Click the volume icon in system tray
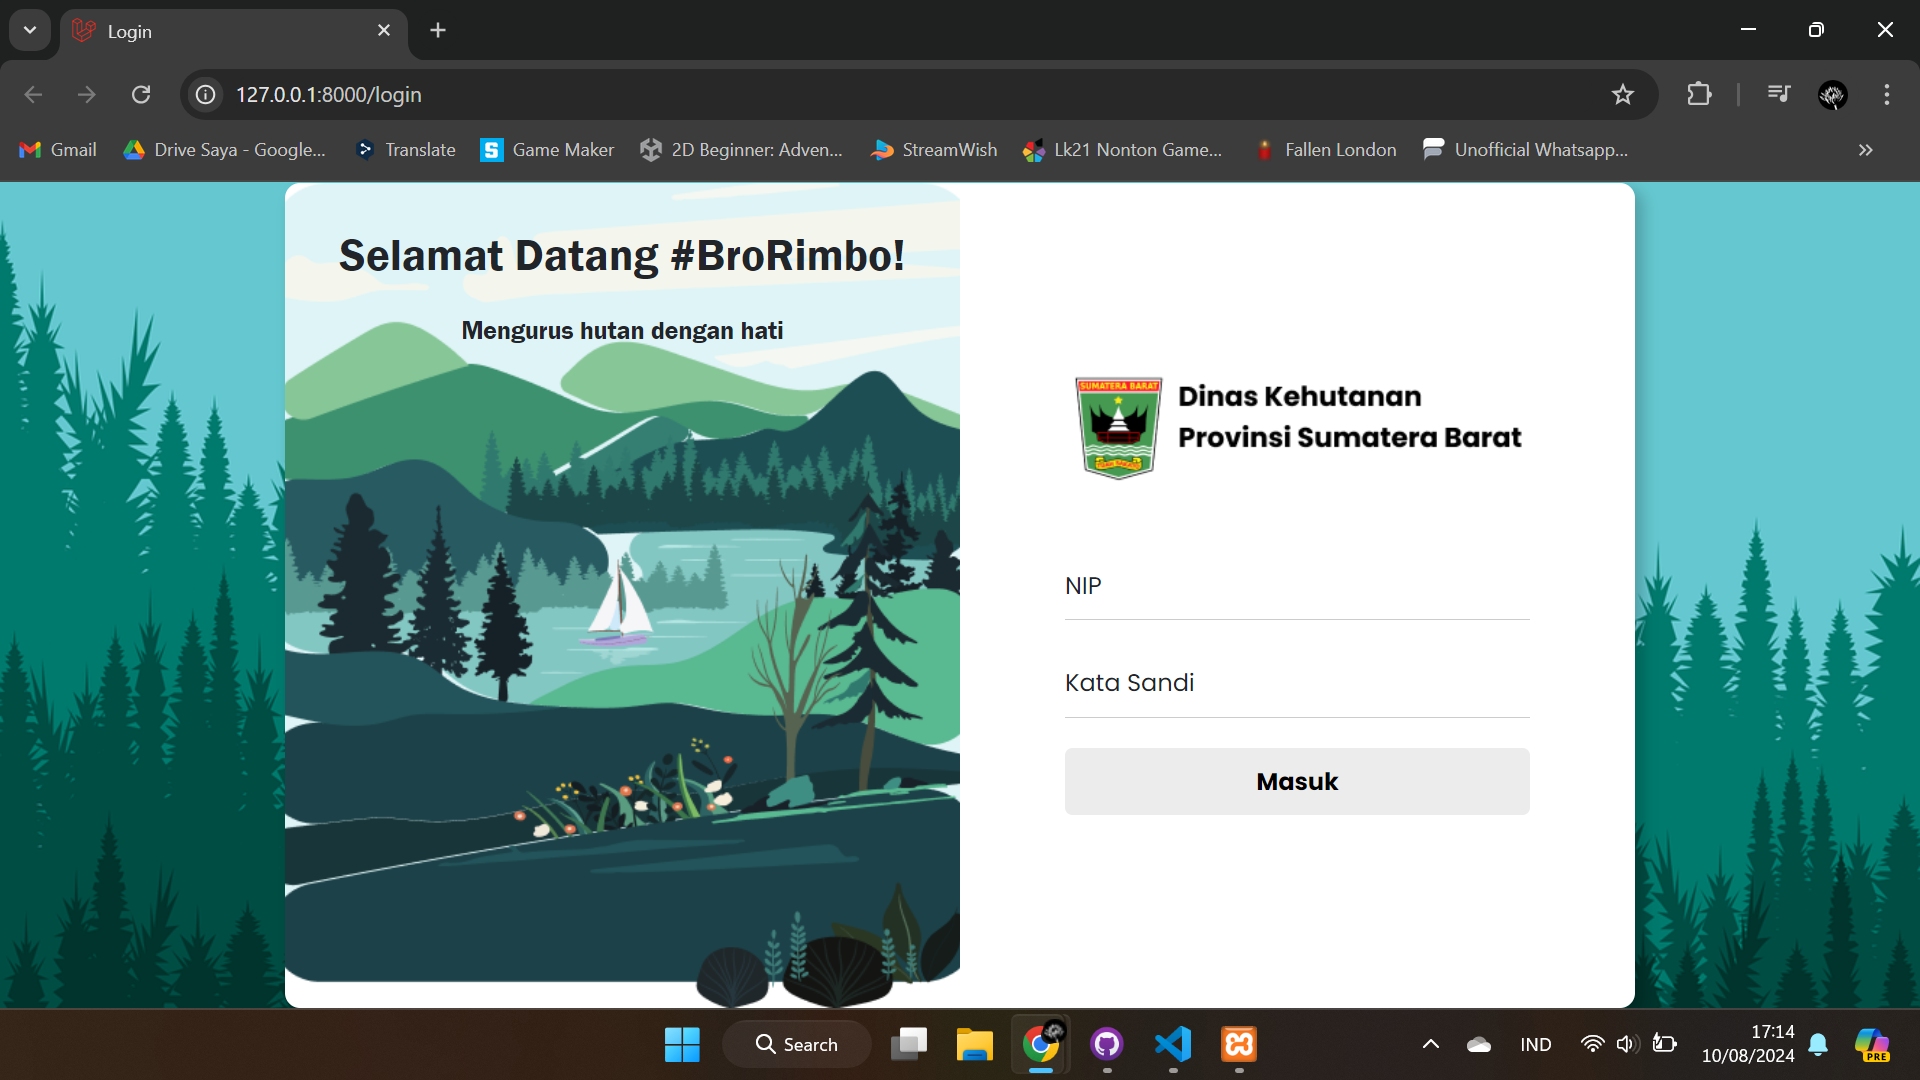 (x=1626, y=1043)
